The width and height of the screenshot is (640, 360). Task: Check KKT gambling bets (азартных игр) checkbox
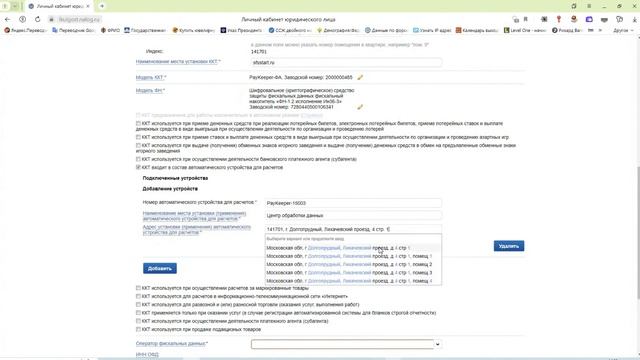[x=138, y=137]
